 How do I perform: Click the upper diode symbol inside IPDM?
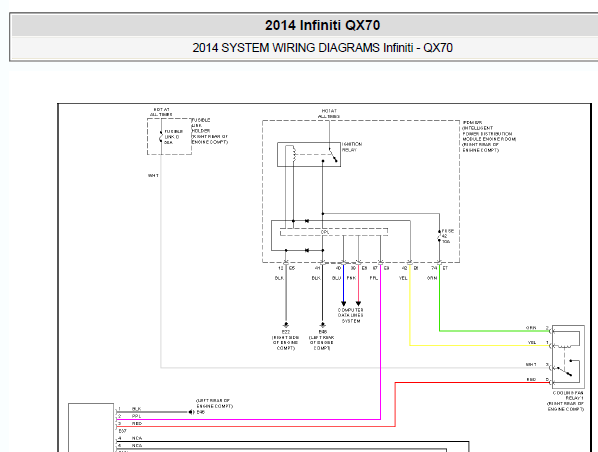coord(307,221)
